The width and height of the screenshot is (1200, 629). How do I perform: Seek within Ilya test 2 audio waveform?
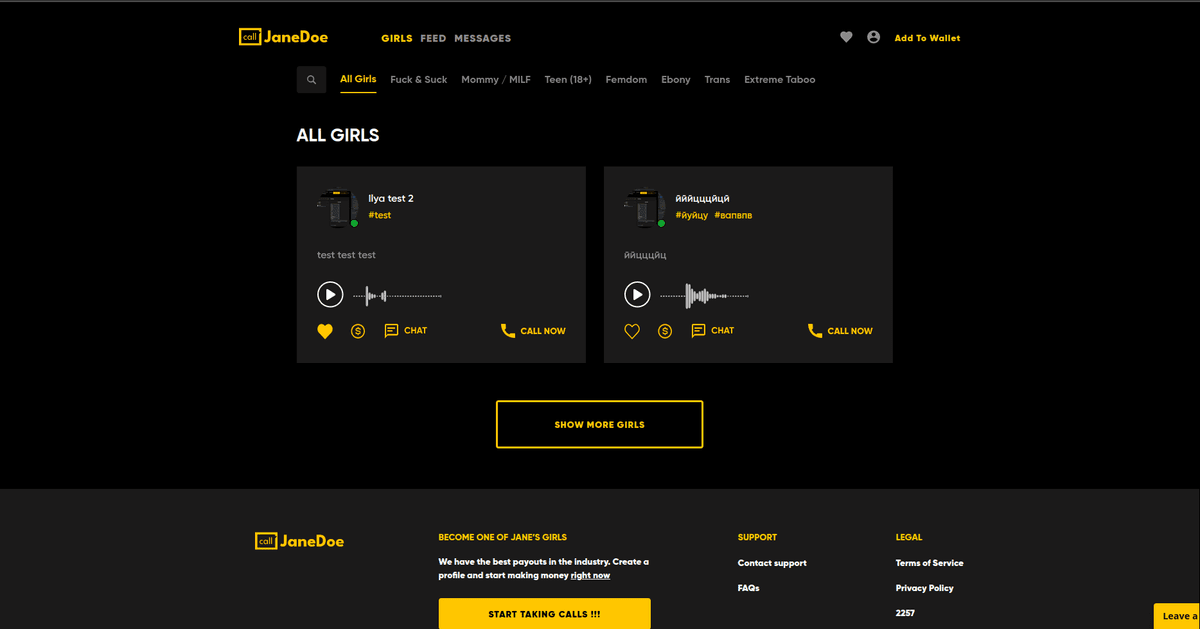click(398, 295)
